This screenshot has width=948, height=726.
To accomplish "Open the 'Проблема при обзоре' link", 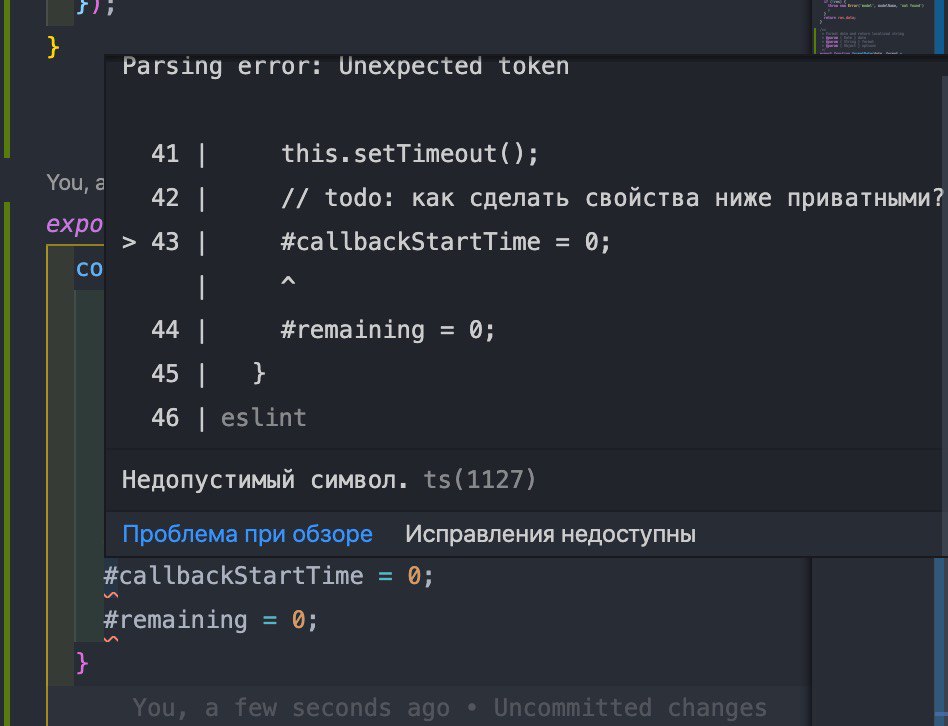I will coord(247,534).
